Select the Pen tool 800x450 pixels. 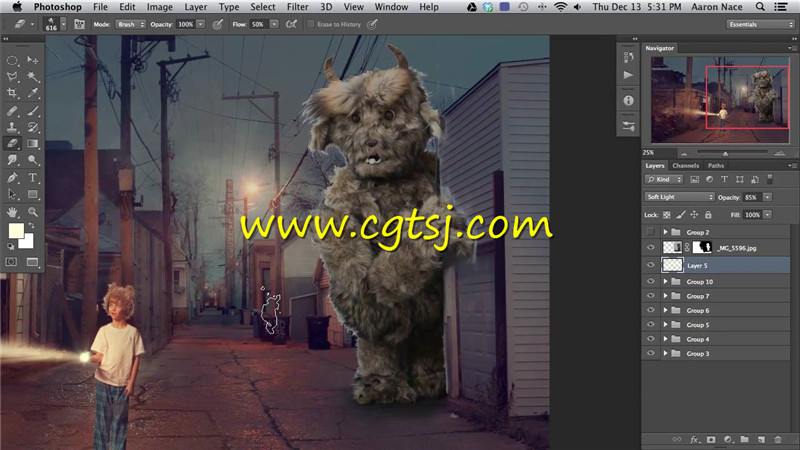[12, 178]
